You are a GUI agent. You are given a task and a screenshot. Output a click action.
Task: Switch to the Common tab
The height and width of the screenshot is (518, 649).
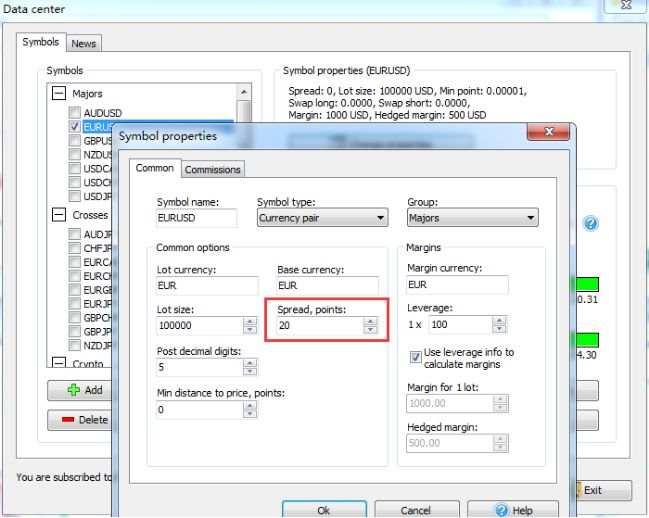coord(155,168)
